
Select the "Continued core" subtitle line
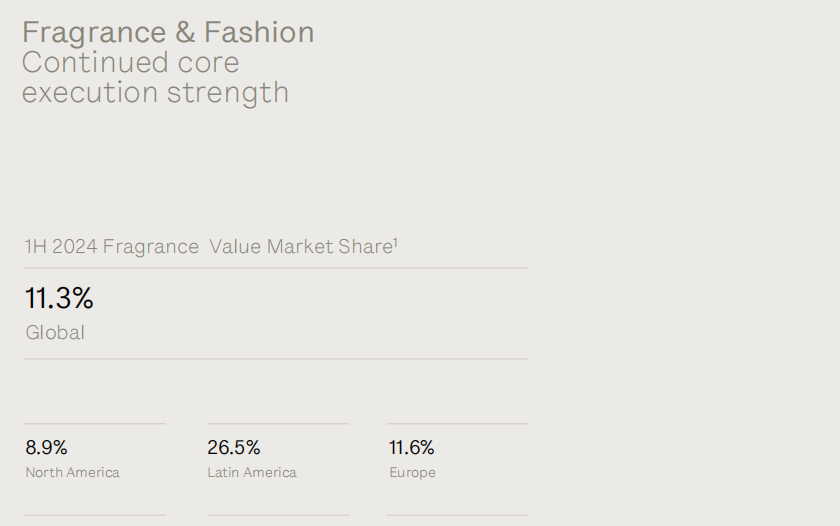(130, 62)
